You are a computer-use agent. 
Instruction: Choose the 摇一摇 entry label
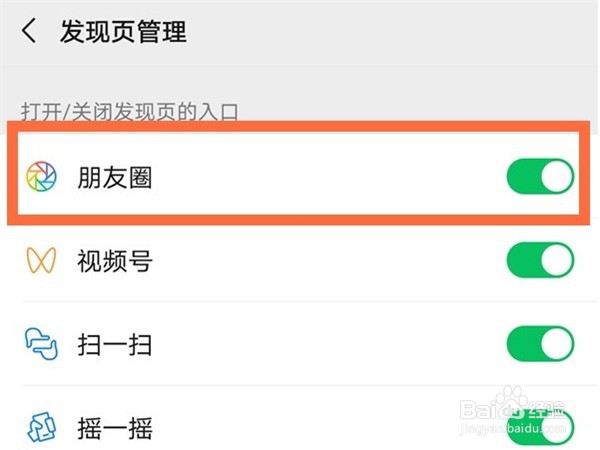tap(114, 428)
